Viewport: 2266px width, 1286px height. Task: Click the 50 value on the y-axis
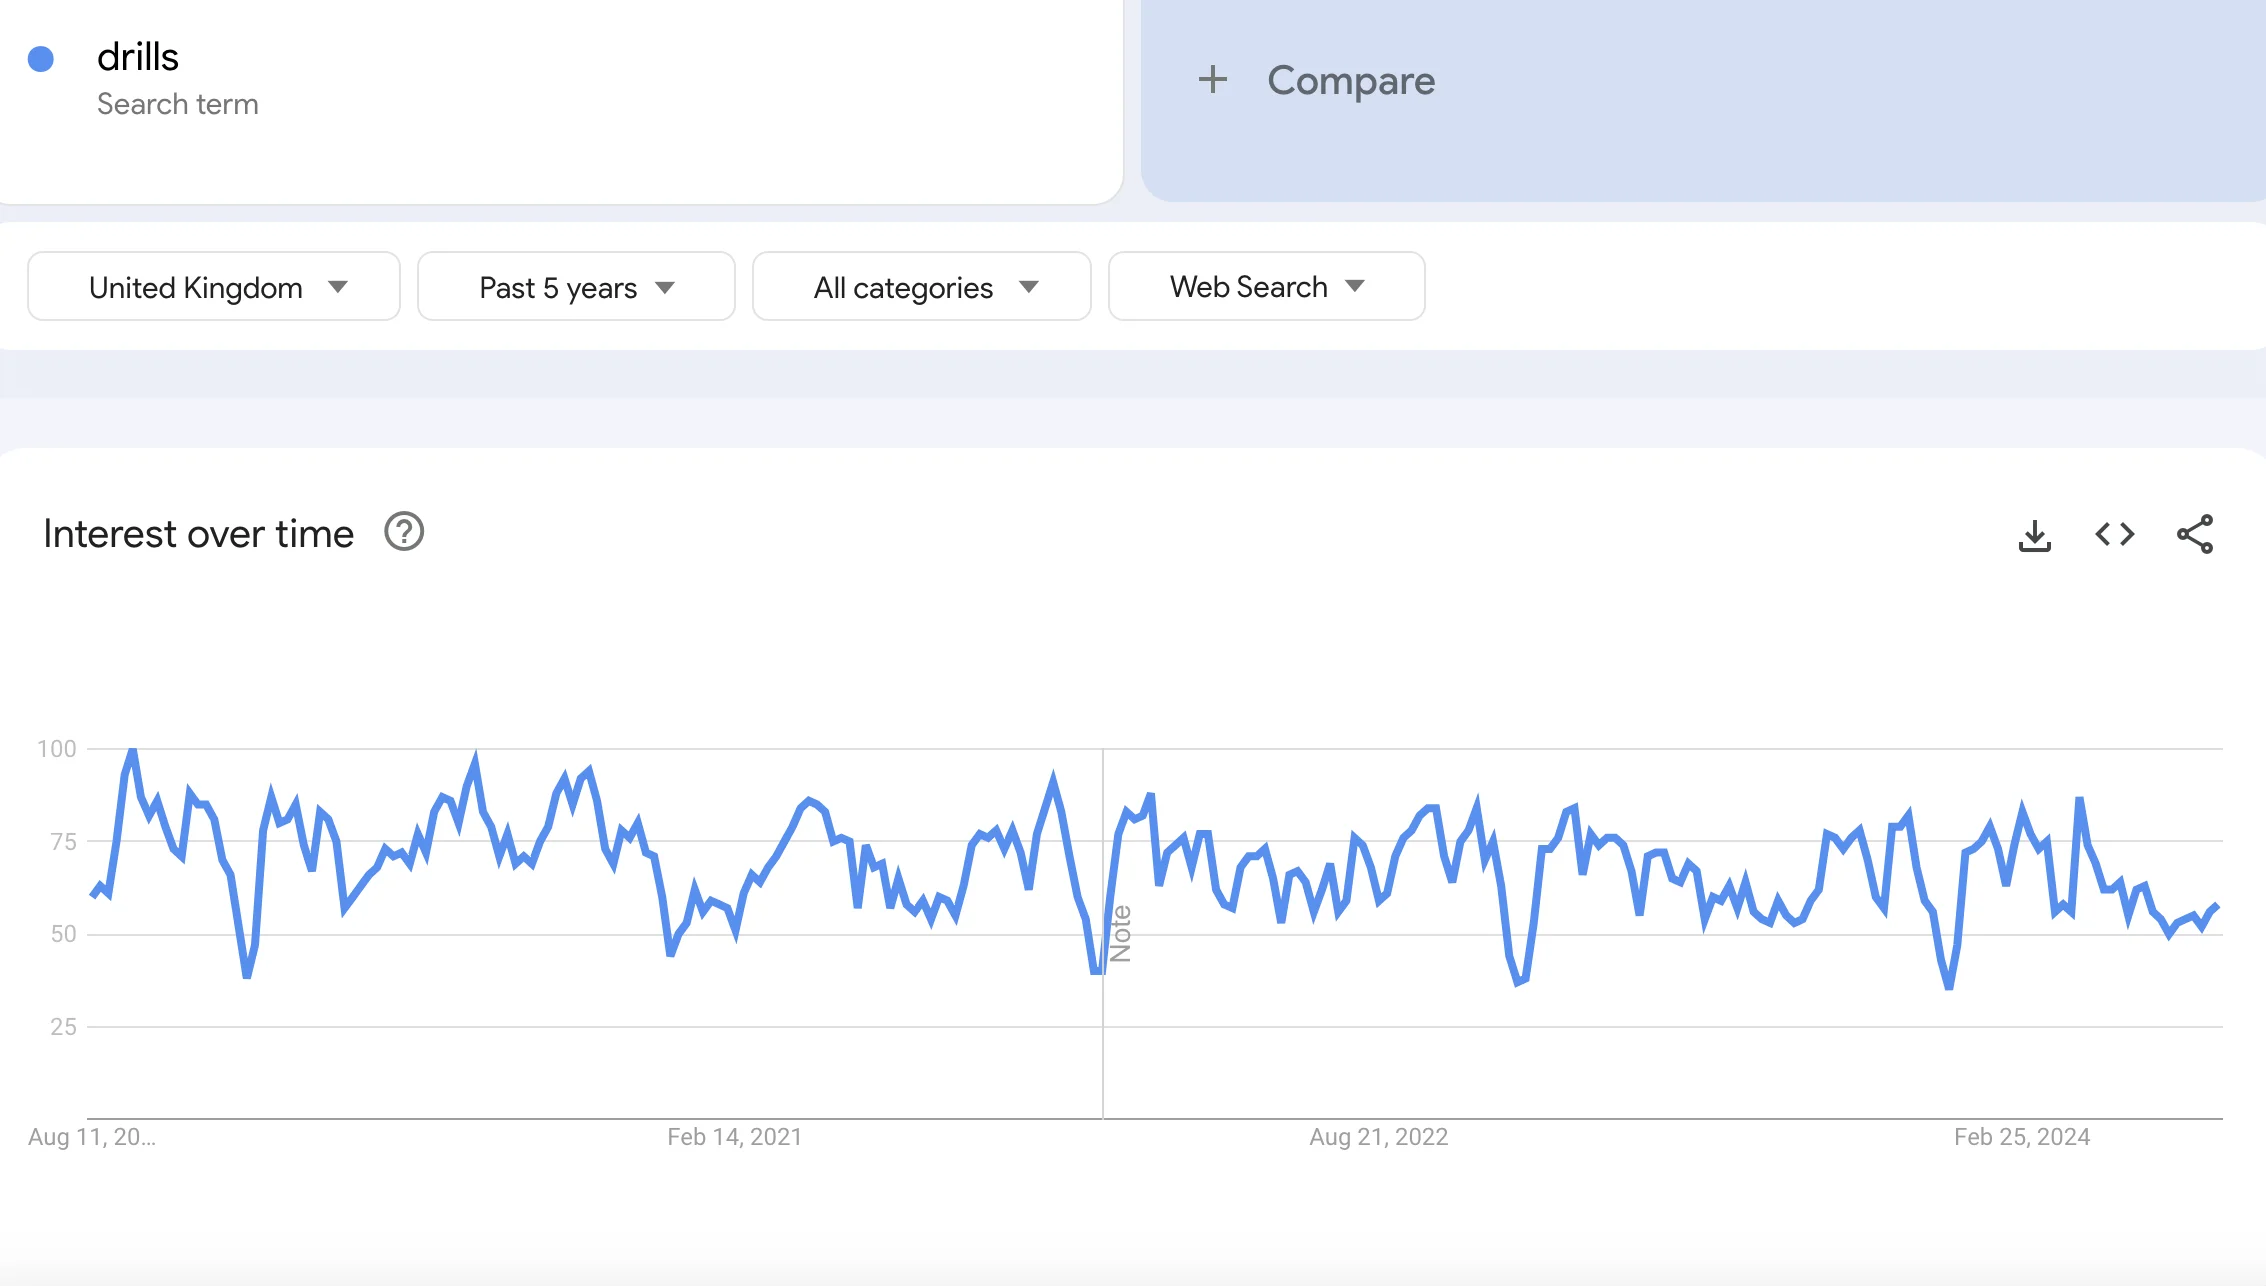pos(63,934)
